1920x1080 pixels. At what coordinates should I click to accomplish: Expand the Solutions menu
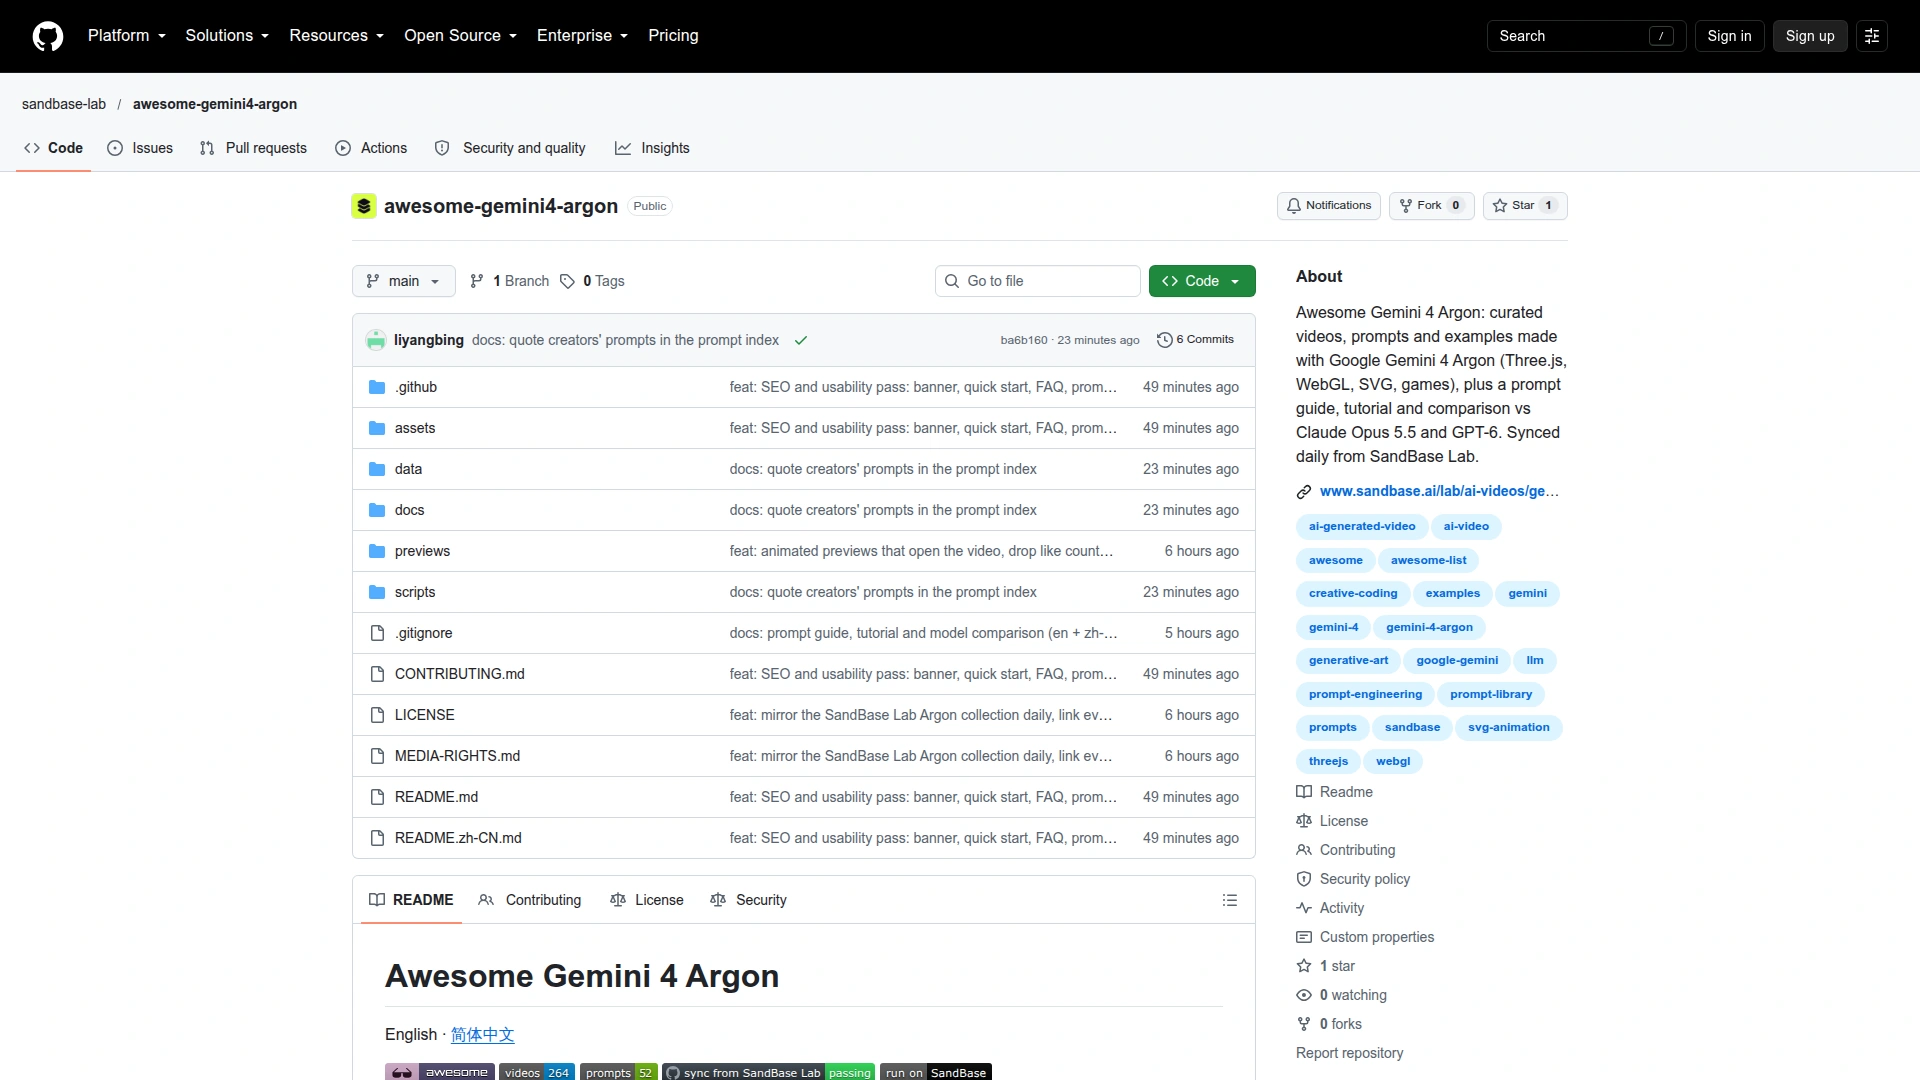click(227, 36)
